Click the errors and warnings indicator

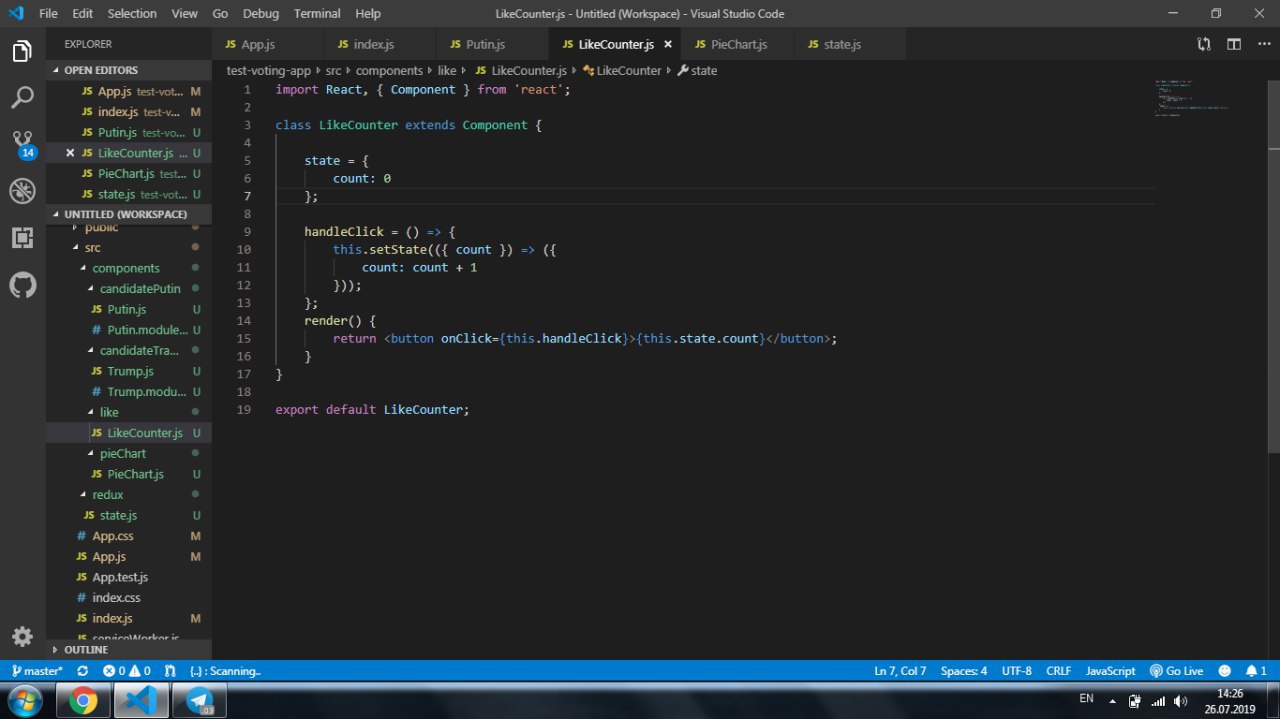click(126, 671)
